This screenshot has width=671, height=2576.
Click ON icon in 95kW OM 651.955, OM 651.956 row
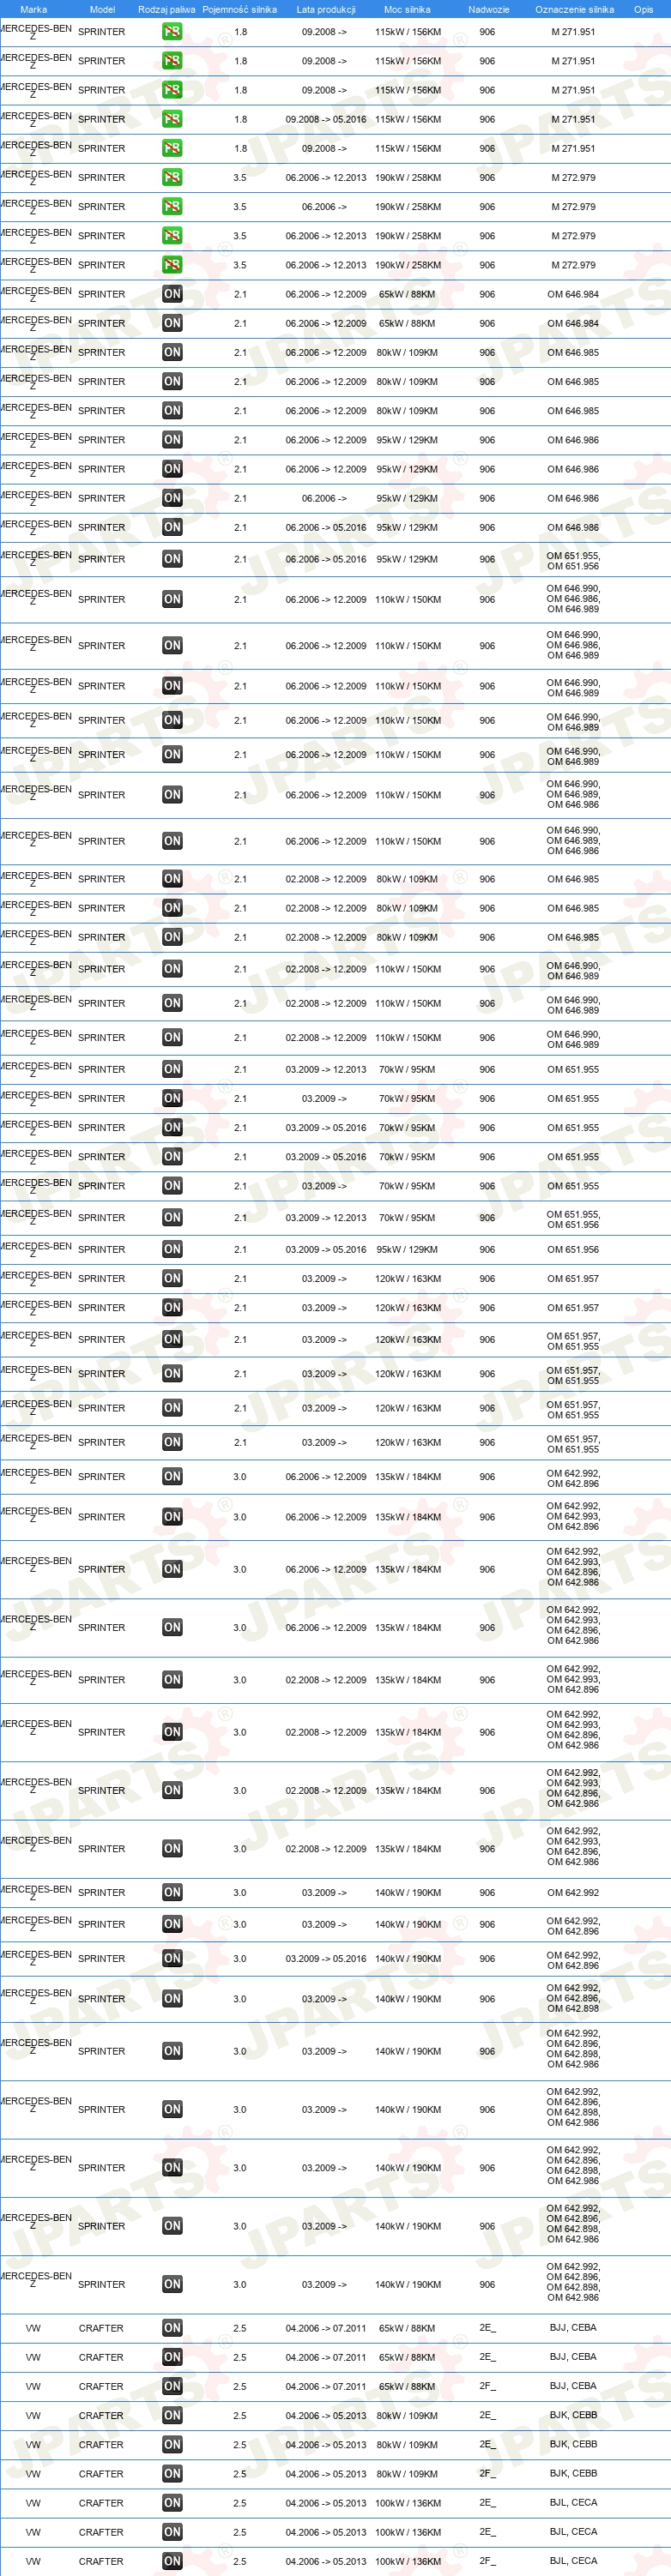[172, 559]
